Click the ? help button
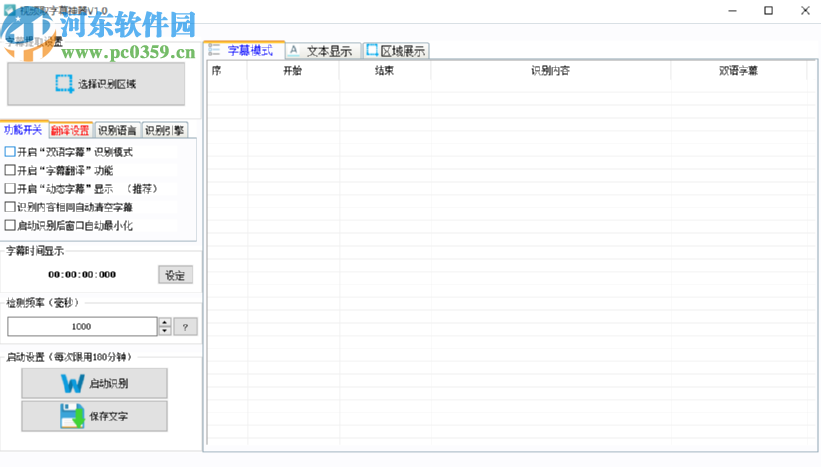This screenshot has width=821, height=467. tap(185, 327)
